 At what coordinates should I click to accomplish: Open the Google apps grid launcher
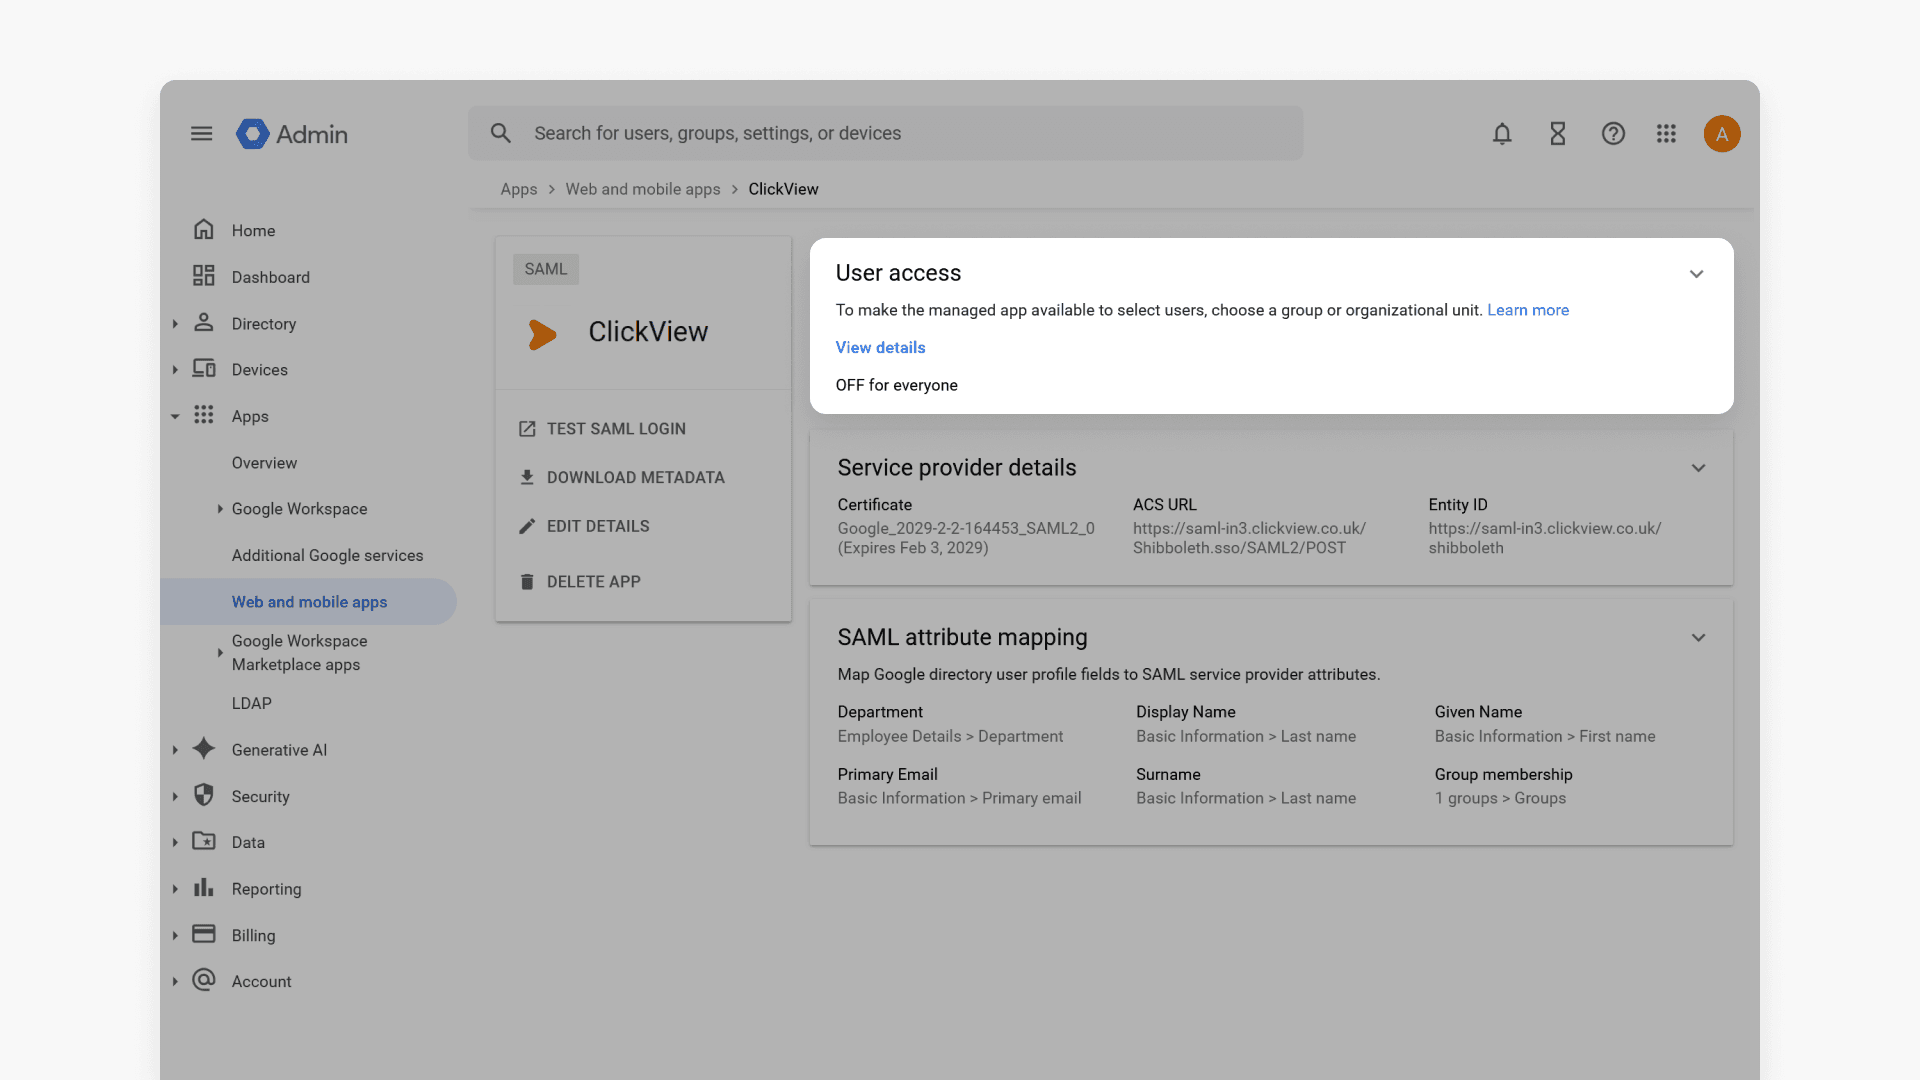[x=1666, y=134]
